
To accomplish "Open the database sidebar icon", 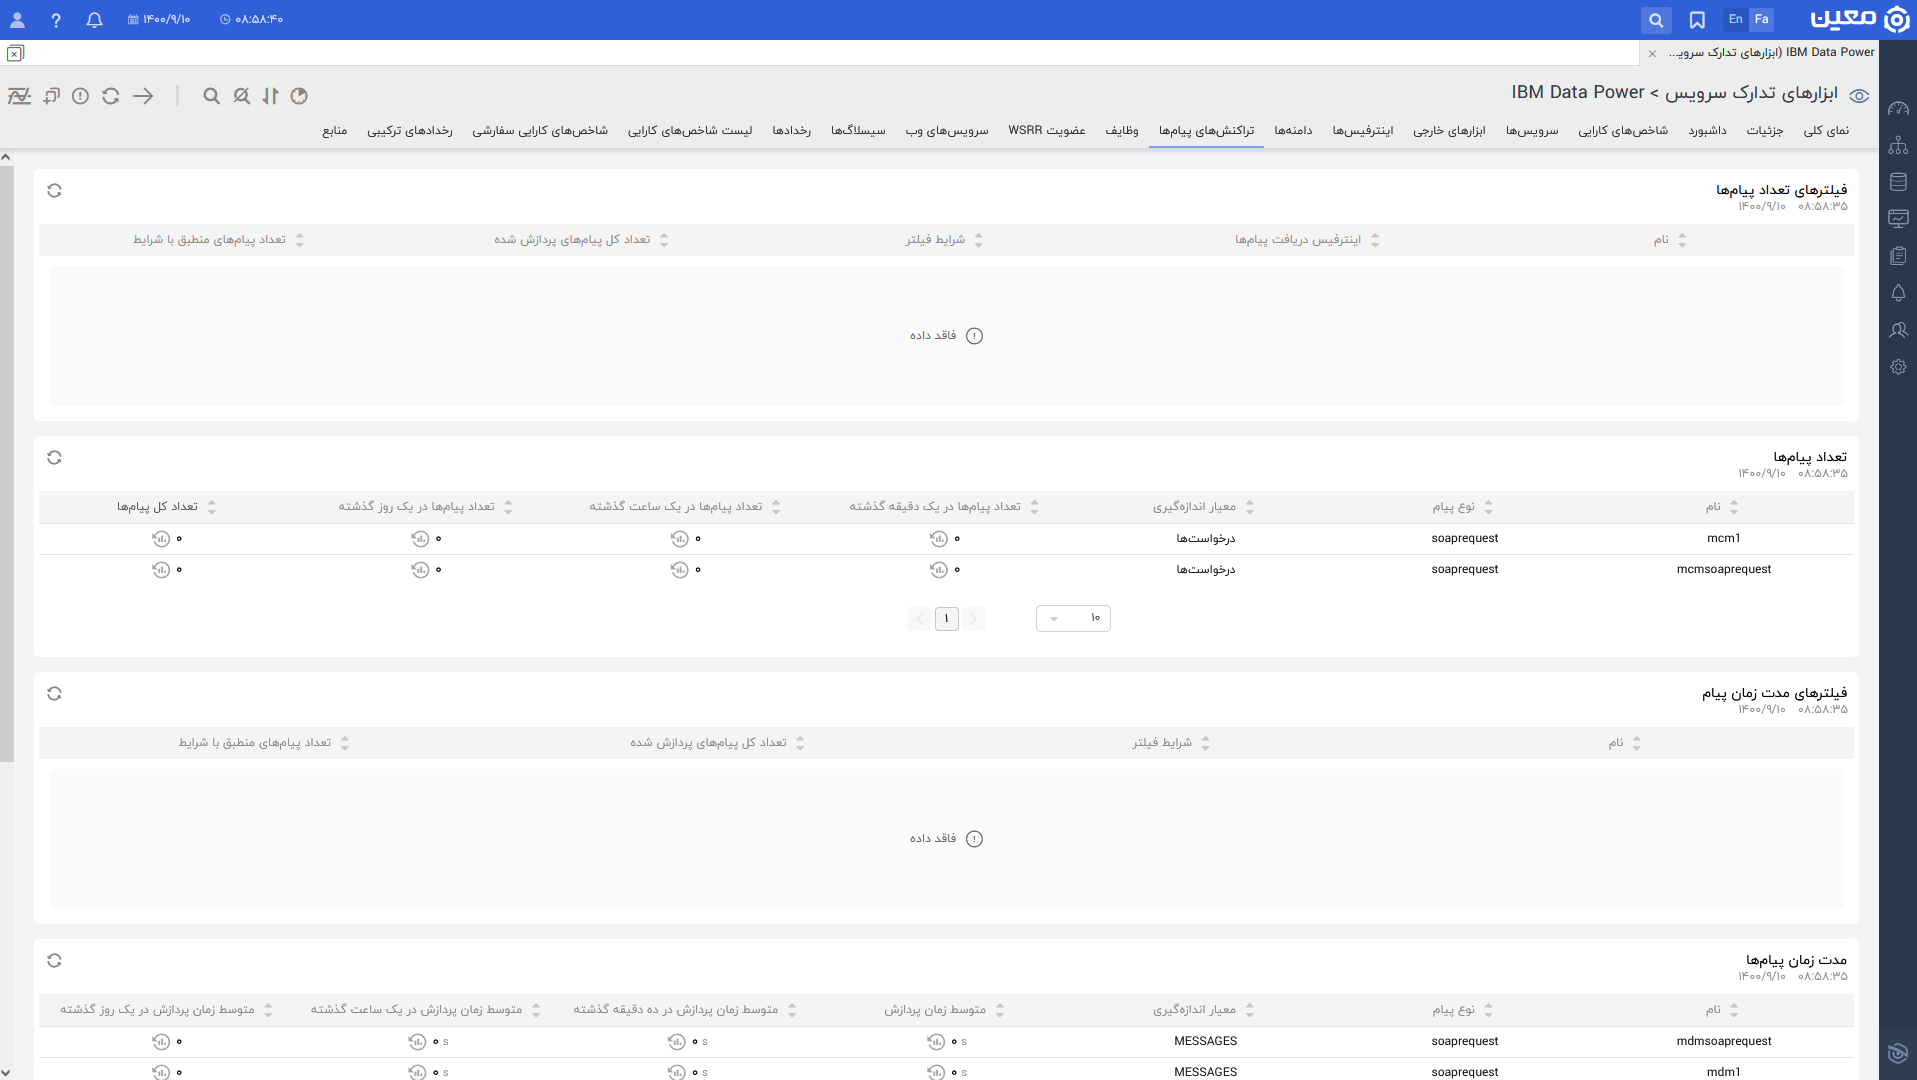I will click(1898, 182).
